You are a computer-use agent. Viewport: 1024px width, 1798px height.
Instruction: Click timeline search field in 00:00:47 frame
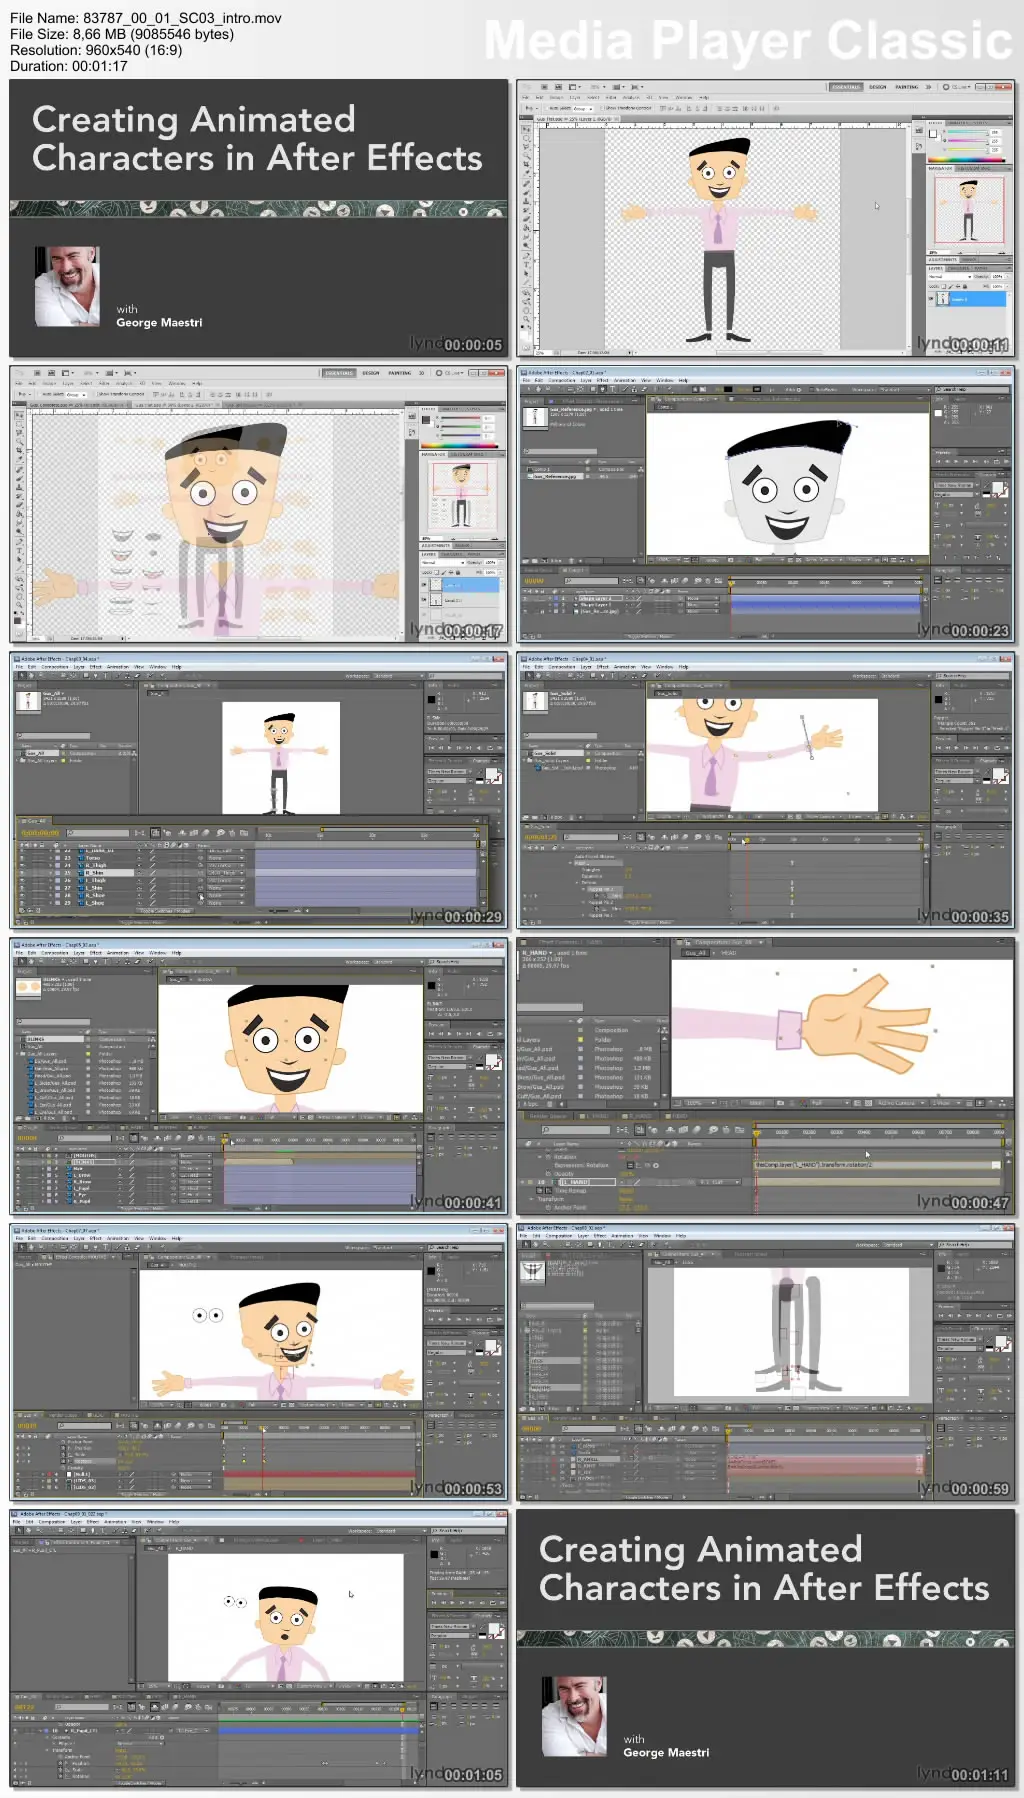(x=576, y=1130)
